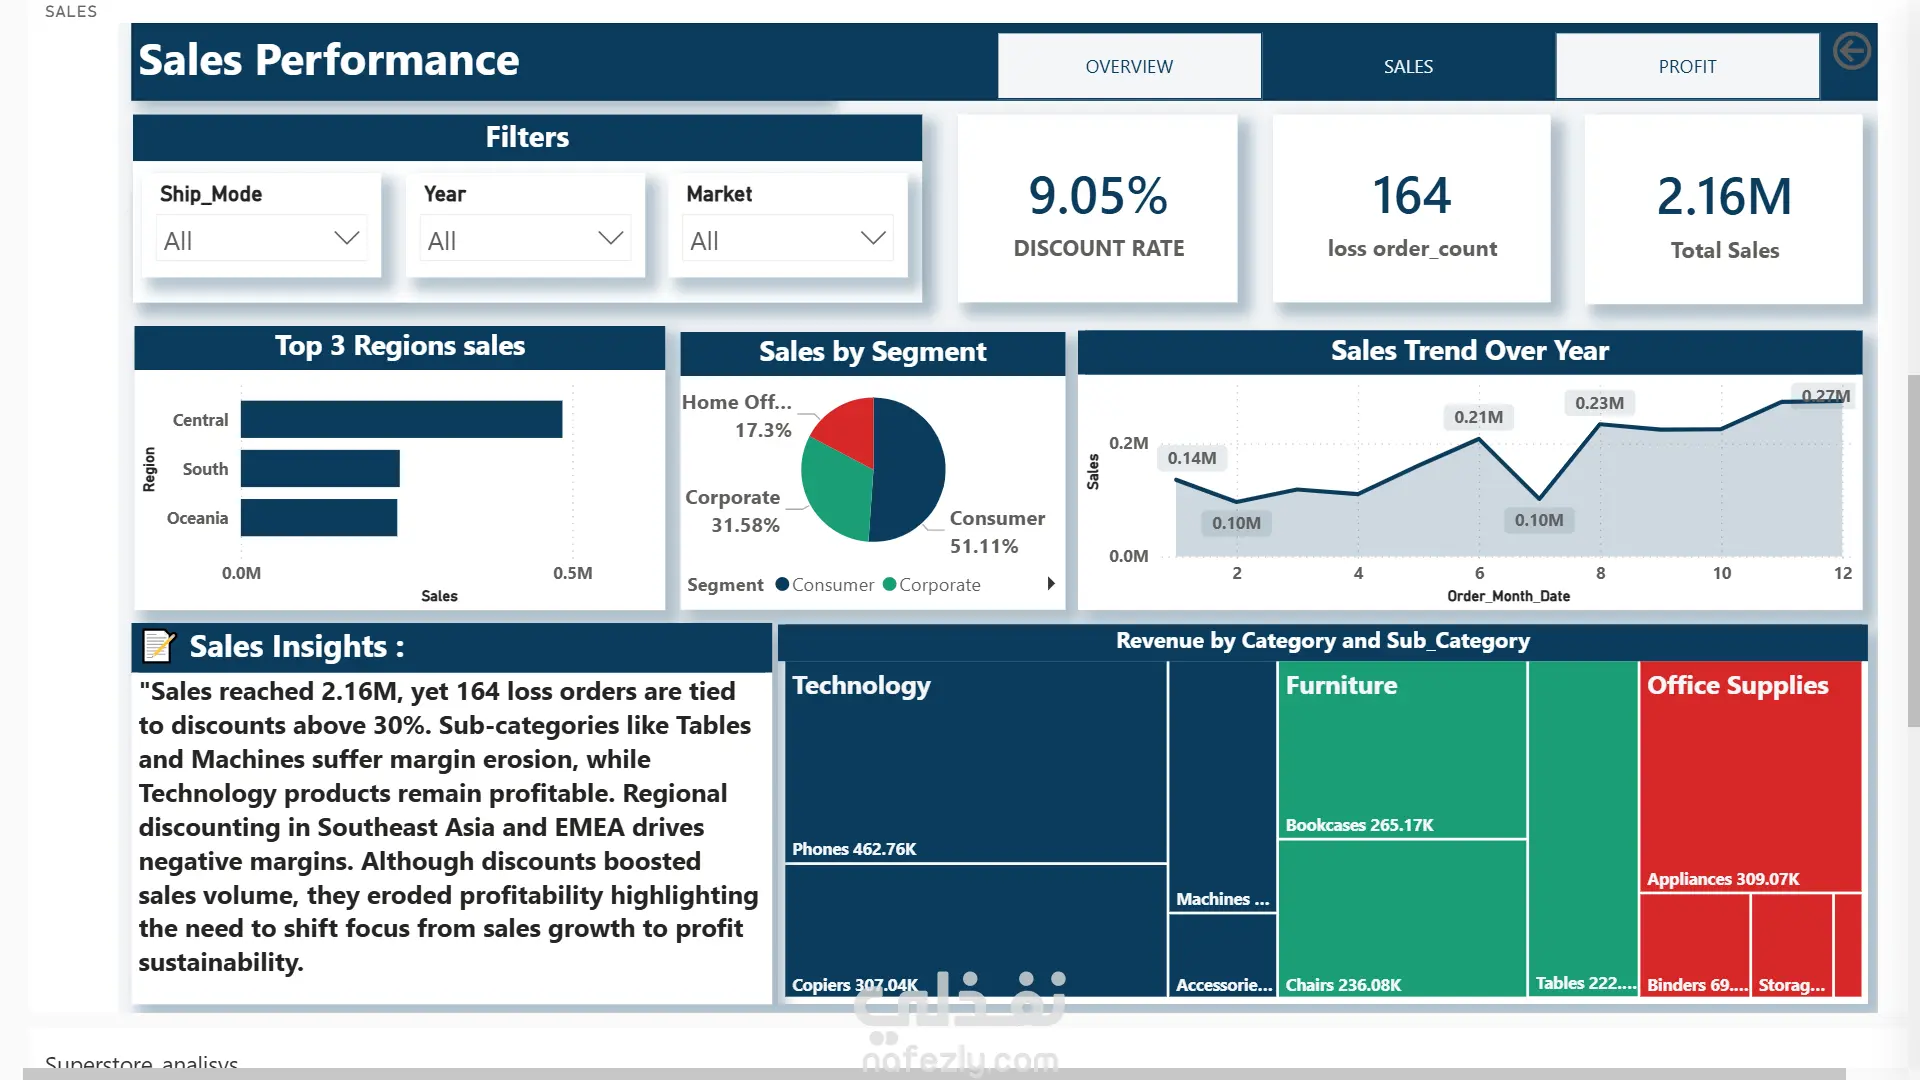Select the Oceania region bar
The image size is (1920, 1080).
[319, 517]
